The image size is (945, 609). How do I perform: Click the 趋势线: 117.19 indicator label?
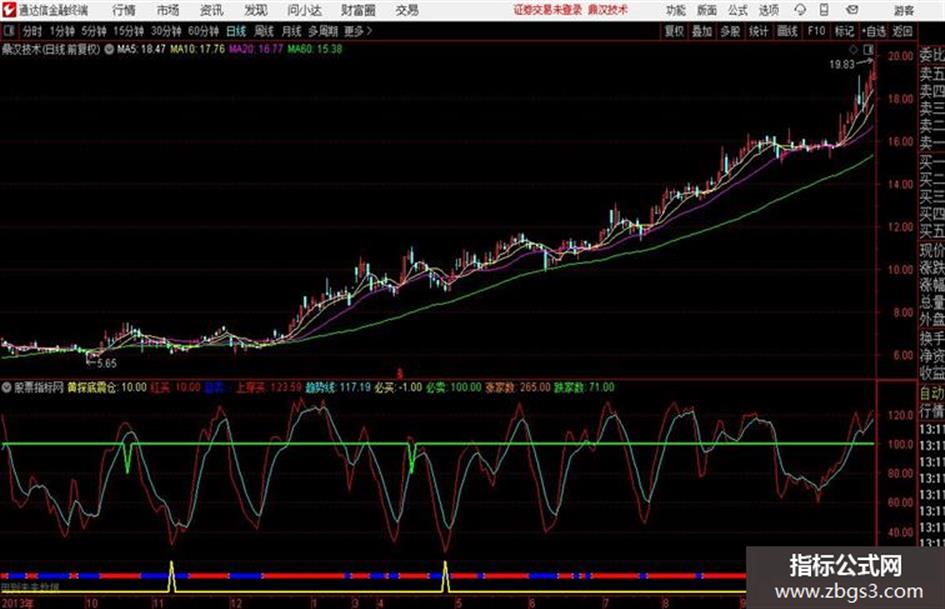(x=338, y=388)
